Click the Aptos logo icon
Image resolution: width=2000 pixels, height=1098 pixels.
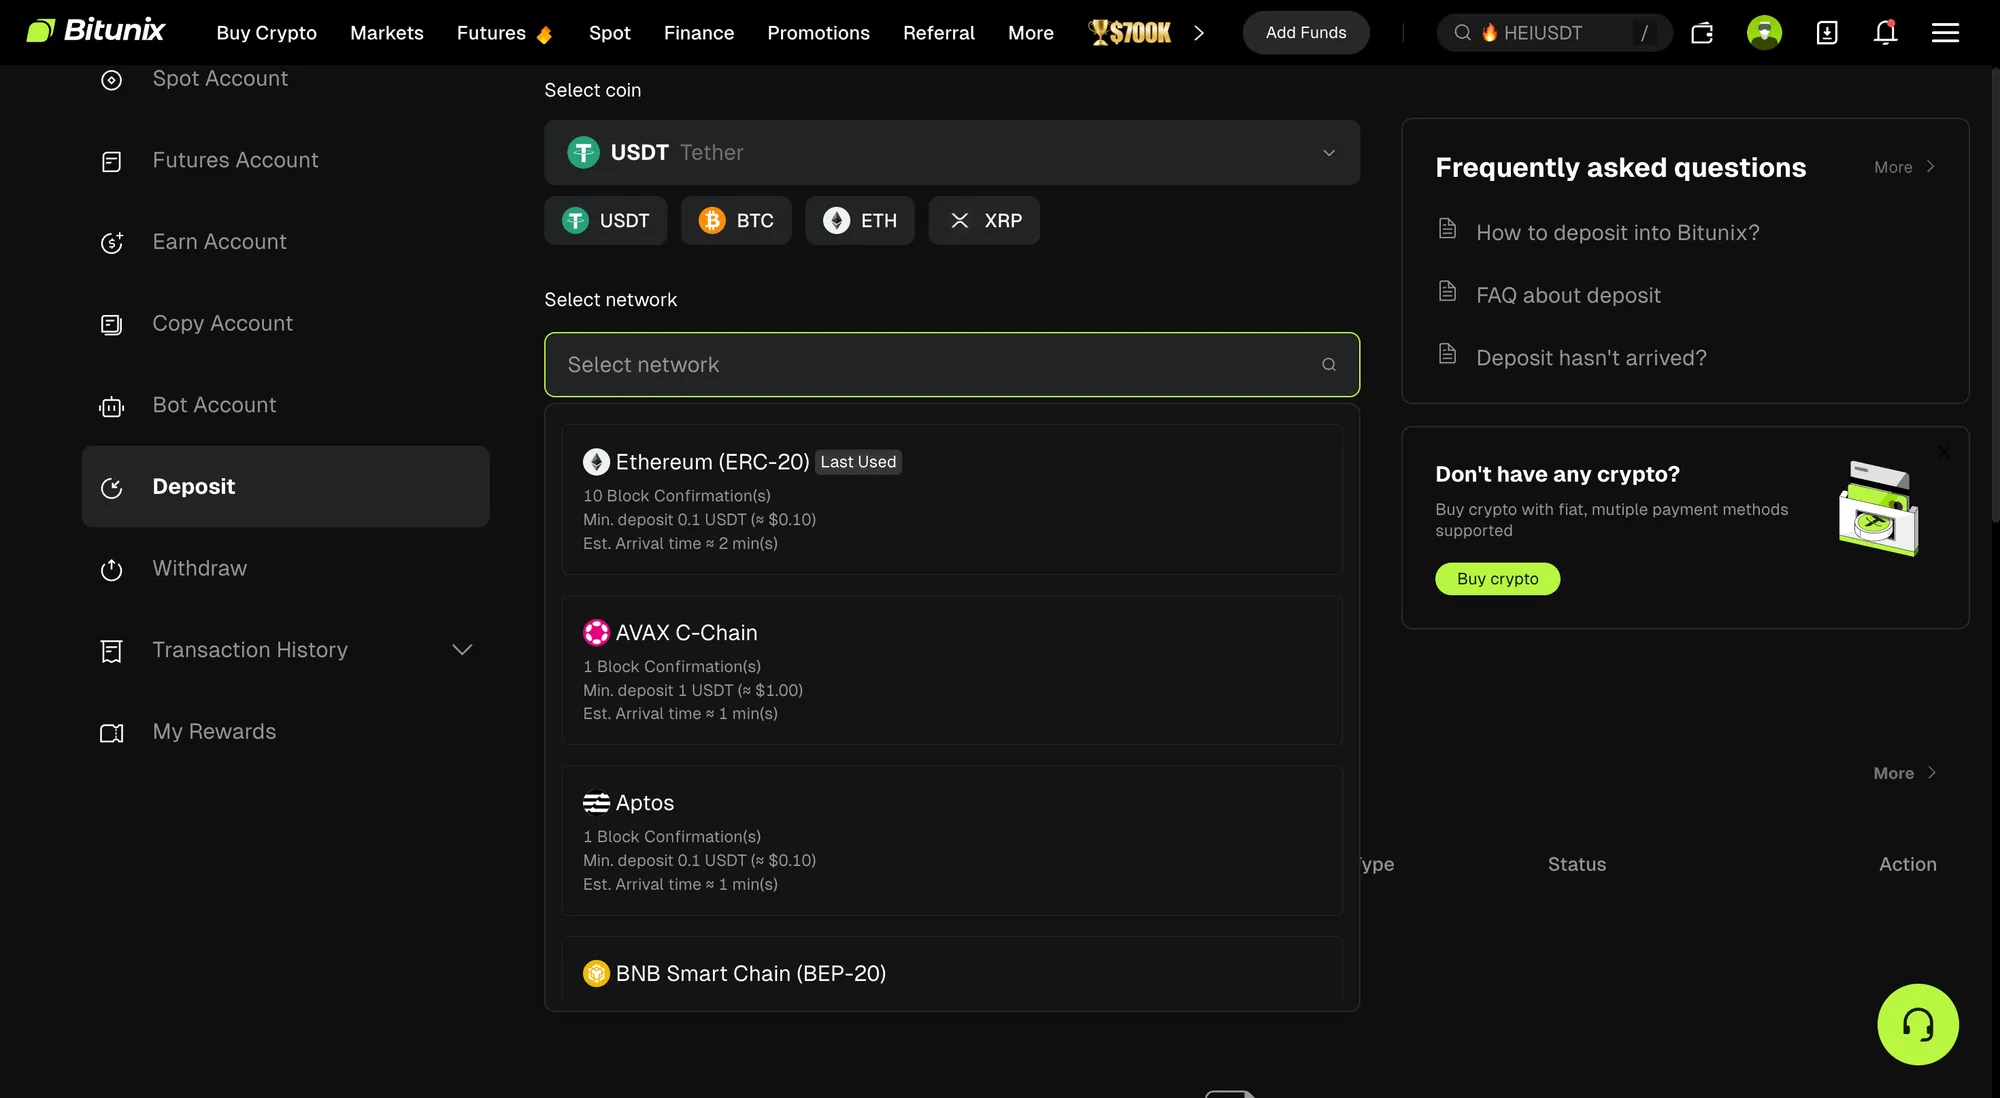click(x=596, y=803)
